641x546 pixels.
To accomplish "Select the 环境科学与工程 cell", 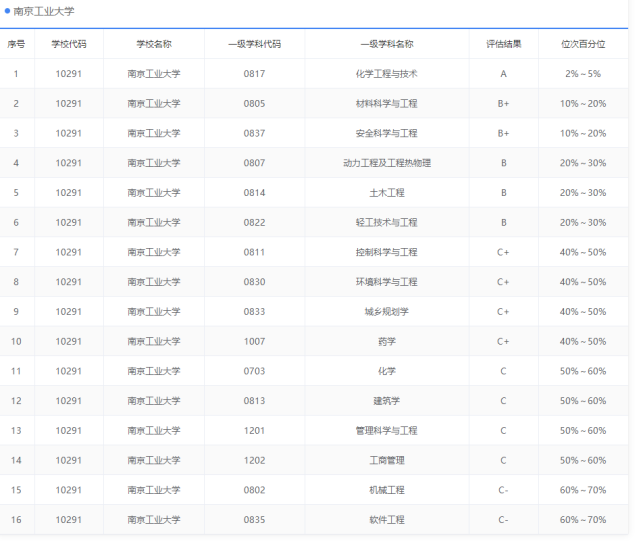I will pyautogui.click(x=387, y=282).
